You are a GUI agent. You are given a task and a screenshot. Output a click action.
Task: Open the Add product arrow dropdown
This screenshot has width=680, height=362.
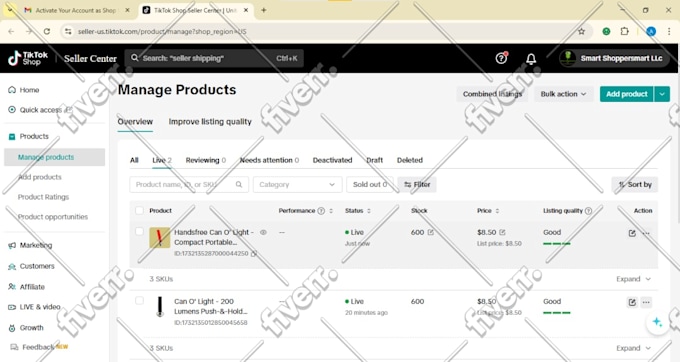click(x=662, y=94)
